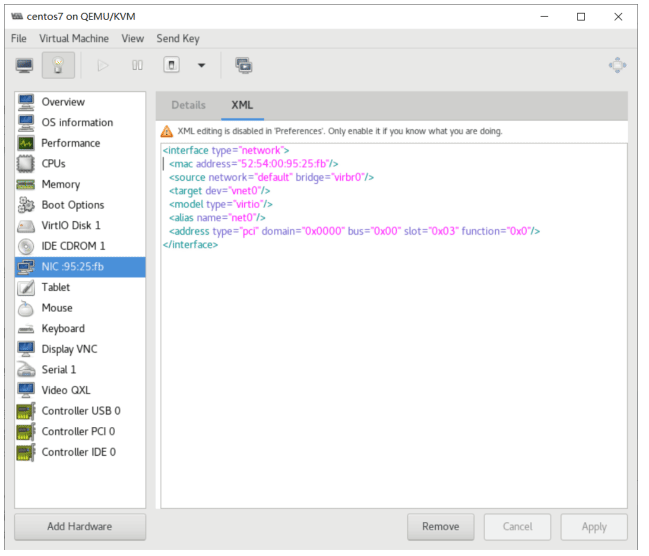Click the Run virtual machine play icon
This screenshot has width=649, height=556.
click(103, 65)
